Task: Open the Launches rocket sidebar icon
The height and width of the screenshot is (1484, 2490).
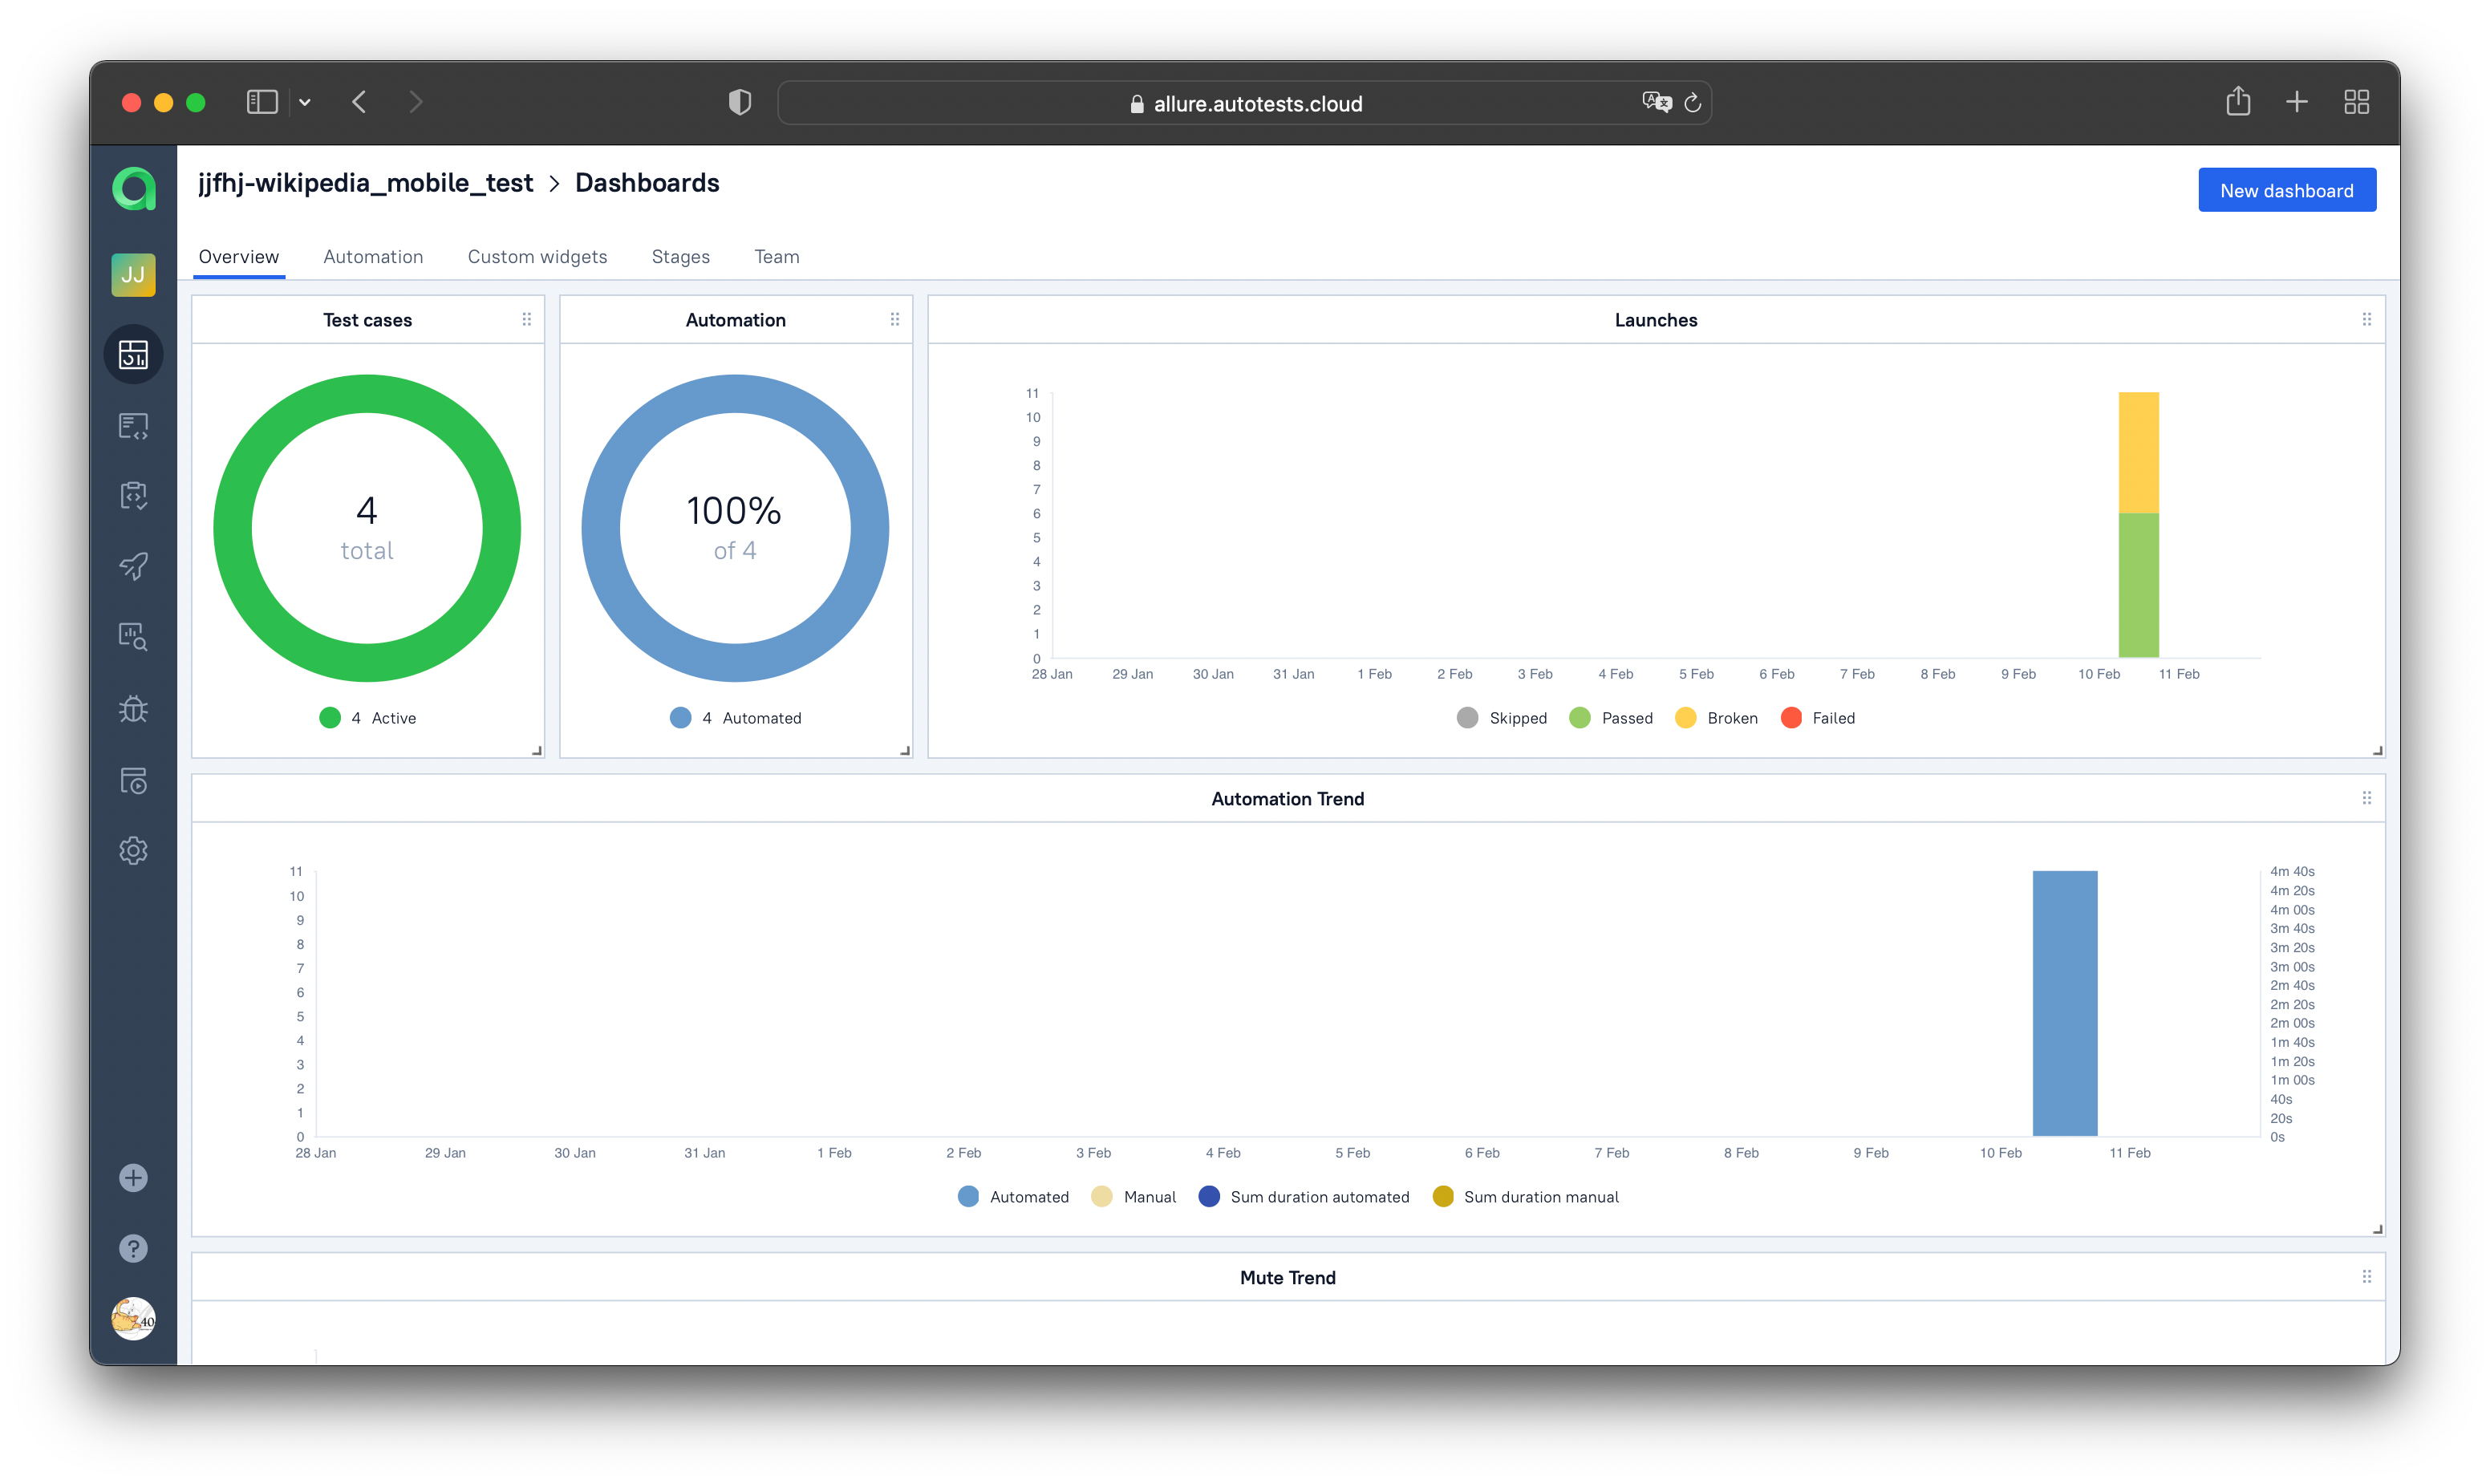Action: point(133,566)
